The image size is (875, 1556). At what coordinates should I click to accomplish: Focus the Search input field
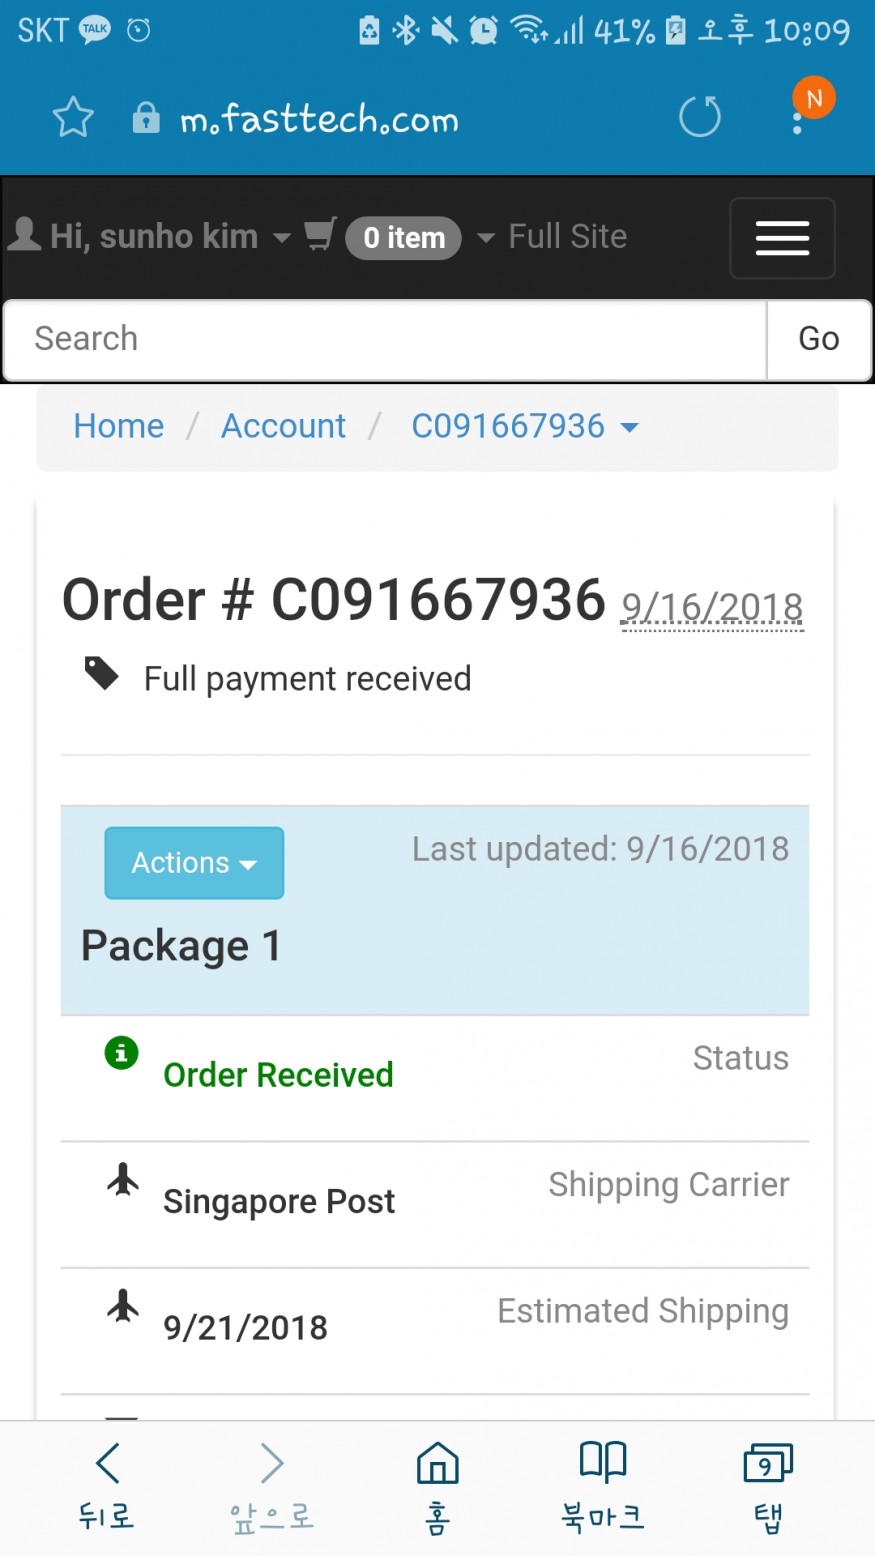click(x=385, y=339)
